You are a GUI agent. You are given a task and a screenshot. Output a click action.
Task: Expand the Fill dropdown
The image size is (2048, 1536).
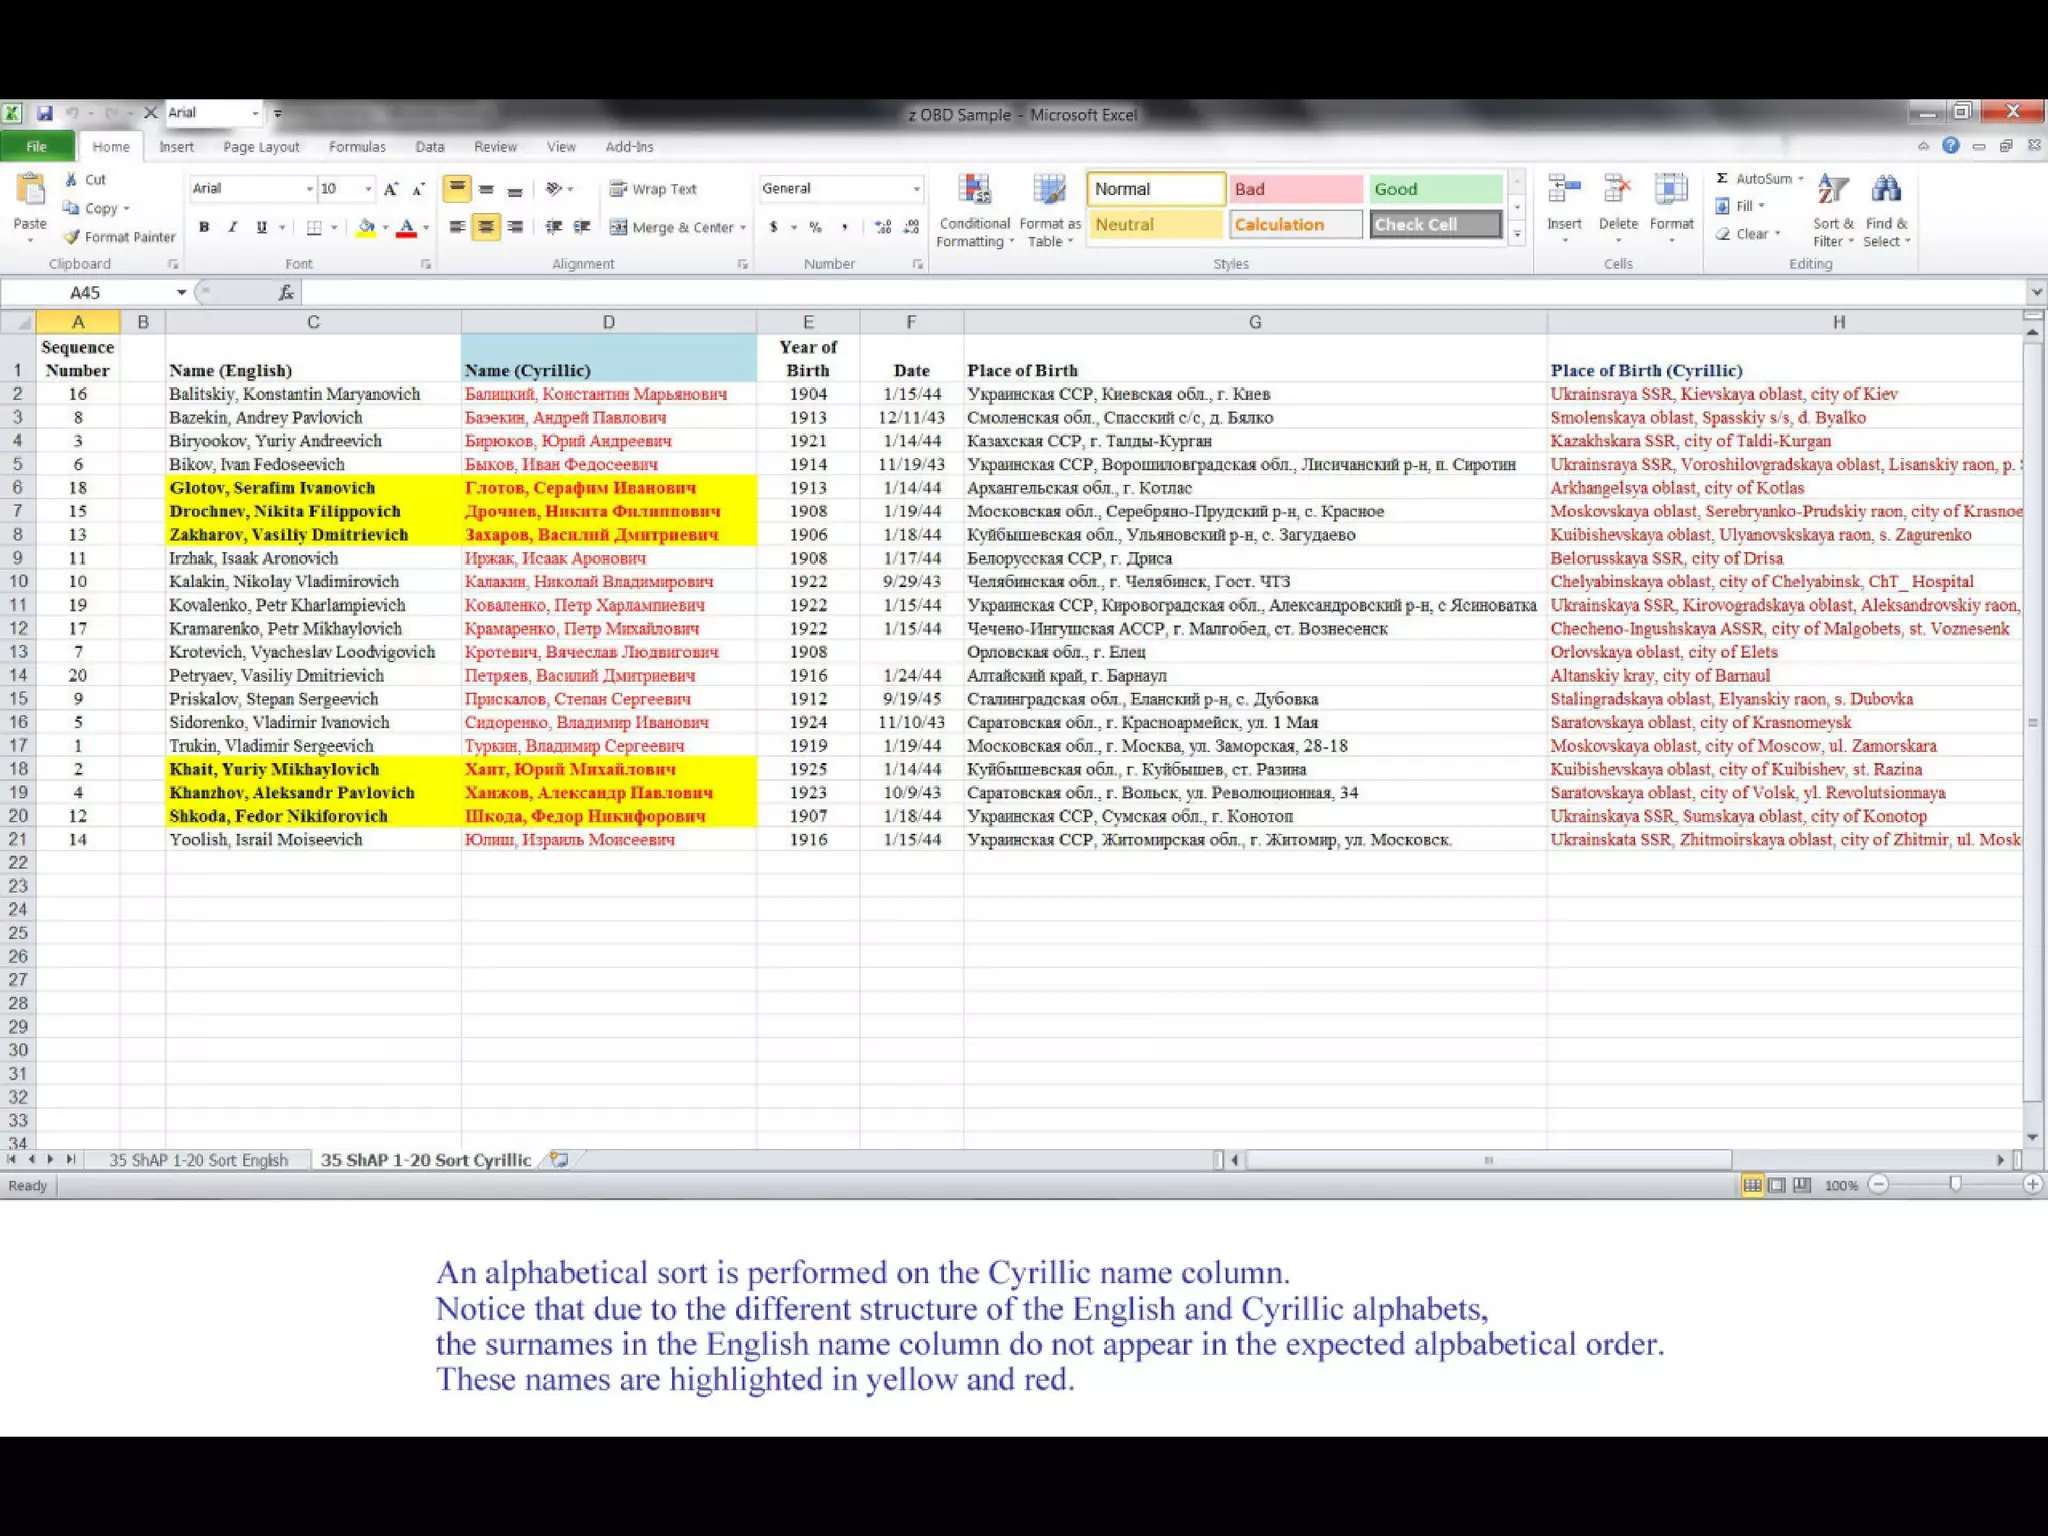click(x=1762, y=206)
